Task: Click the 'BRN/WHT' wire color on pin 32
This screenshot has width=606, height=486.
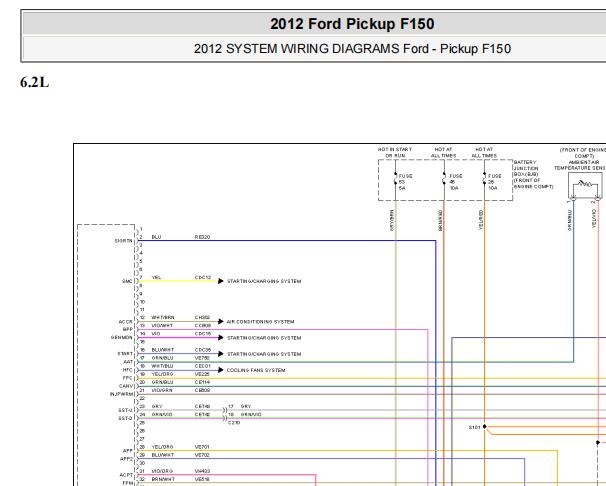Action: click(x=163, y=479)
